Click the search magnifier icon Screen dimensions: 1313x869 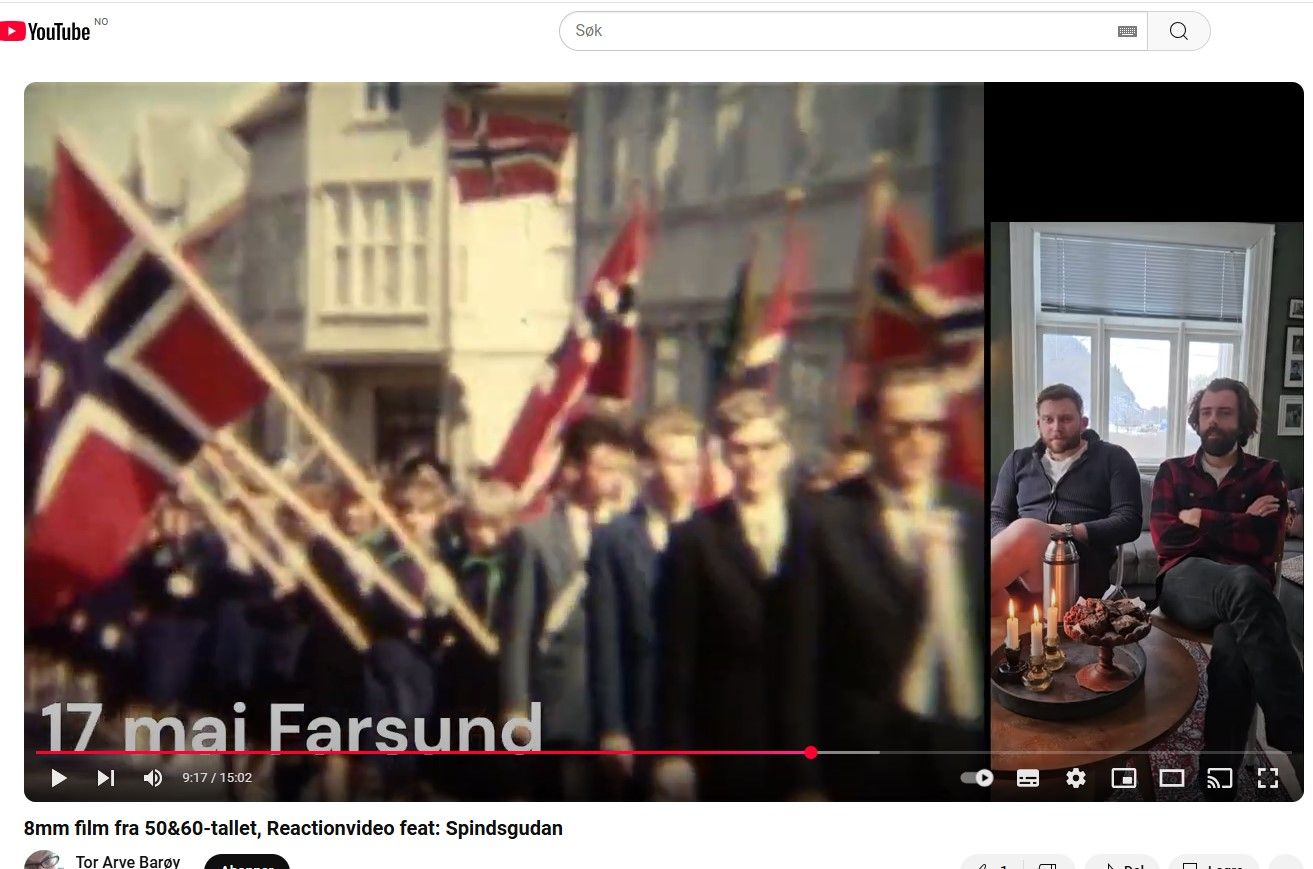tap(1178, 31)
